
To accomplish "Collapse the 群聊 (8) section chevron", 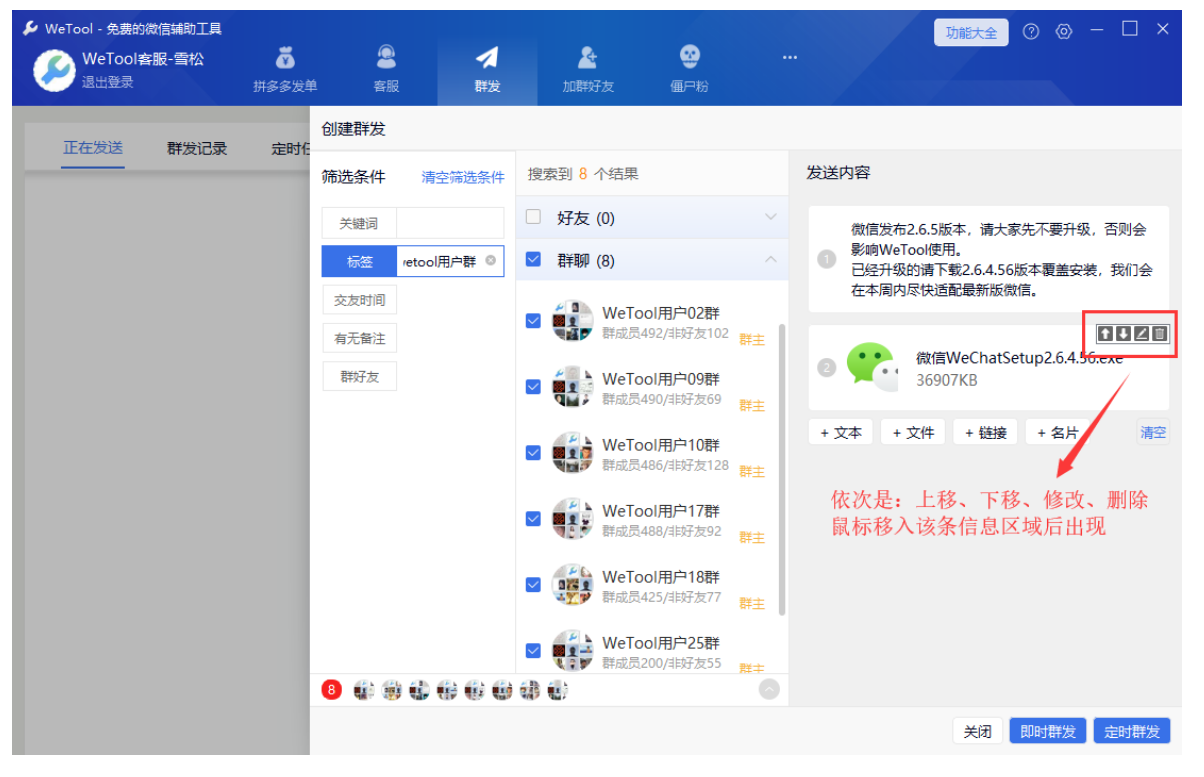I will click(770, 260).
